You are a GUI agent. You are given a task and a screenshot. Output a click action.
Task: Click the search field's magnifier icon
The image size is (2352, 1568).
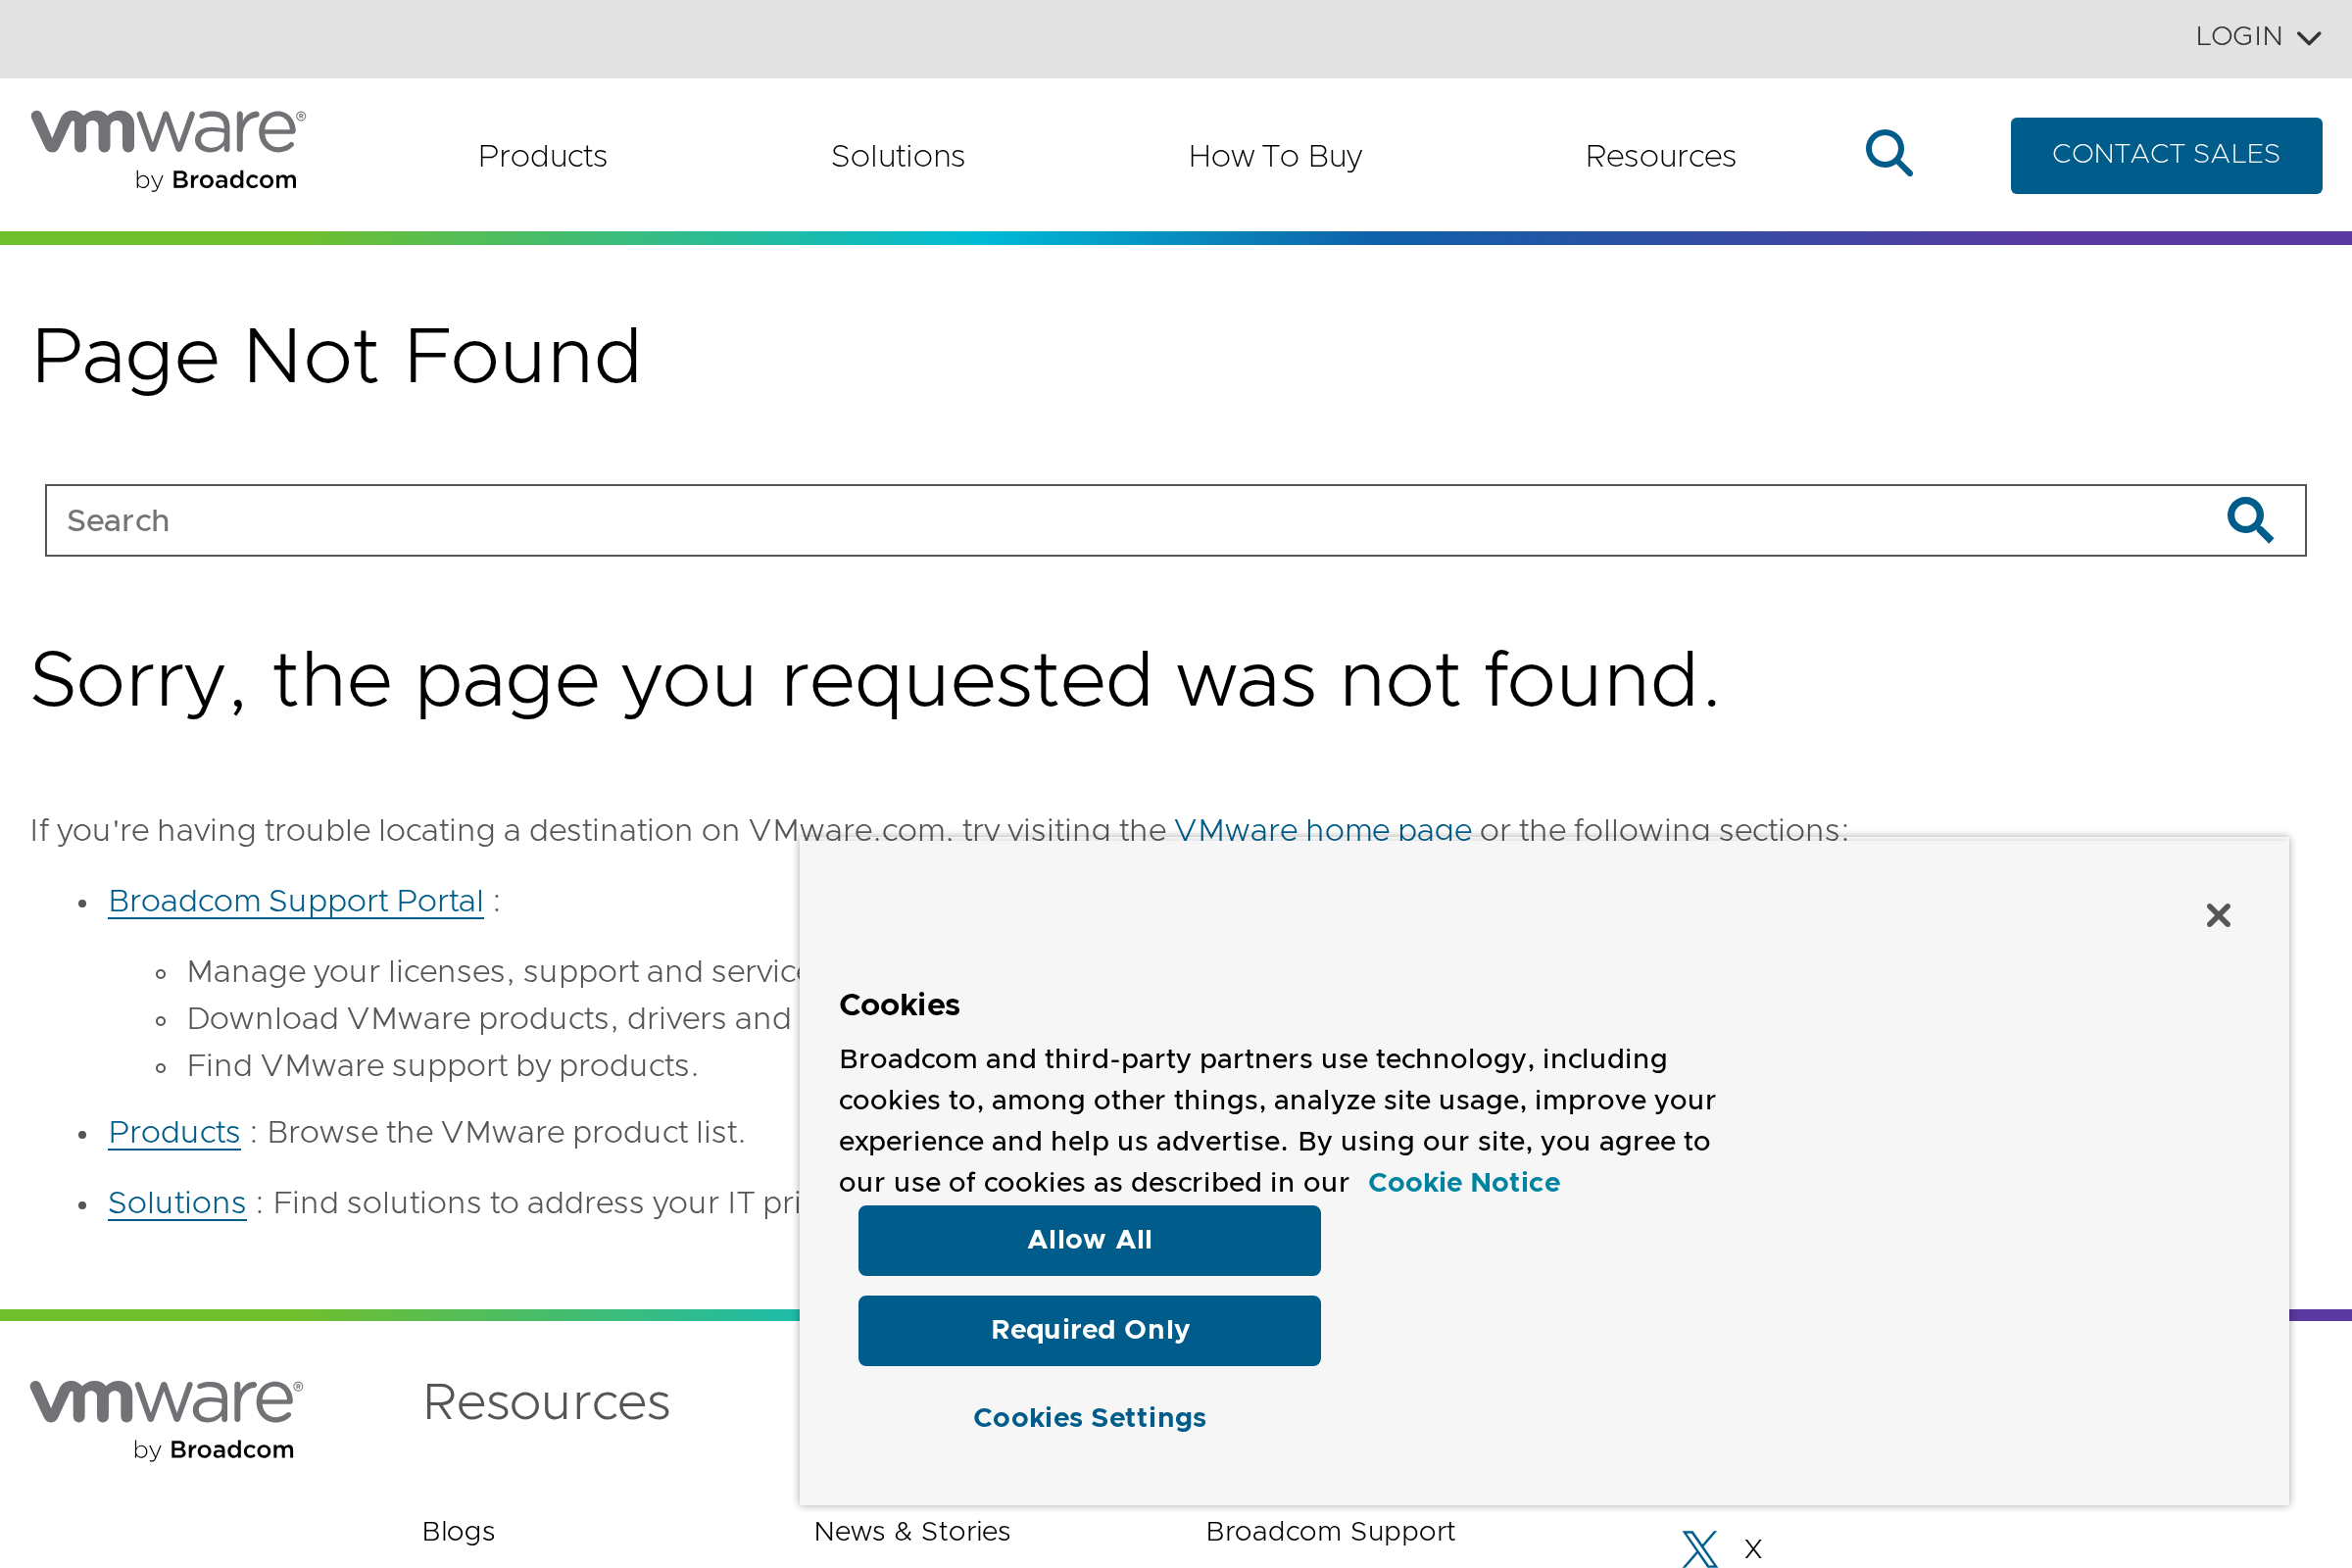coord(2249,520)
